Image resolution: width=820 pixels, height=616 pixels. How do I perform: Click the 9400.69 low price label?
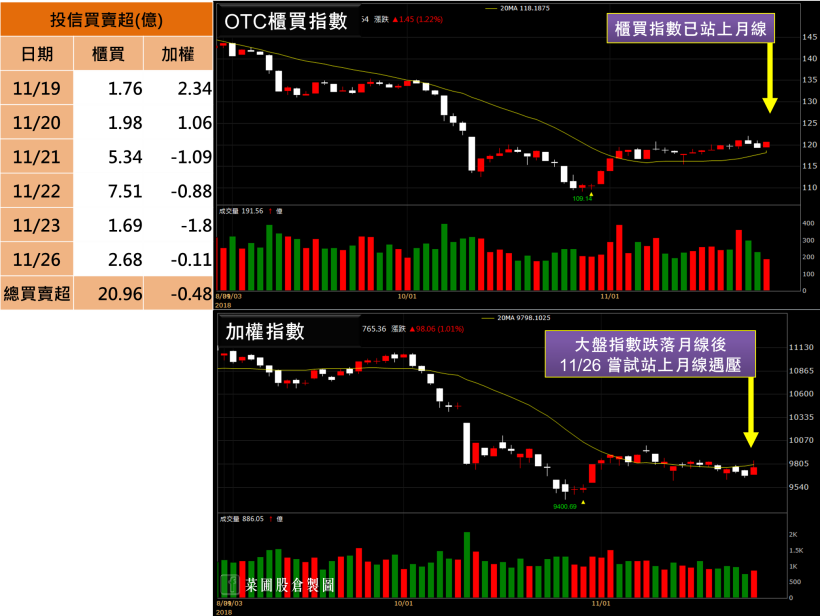(565, 507)
